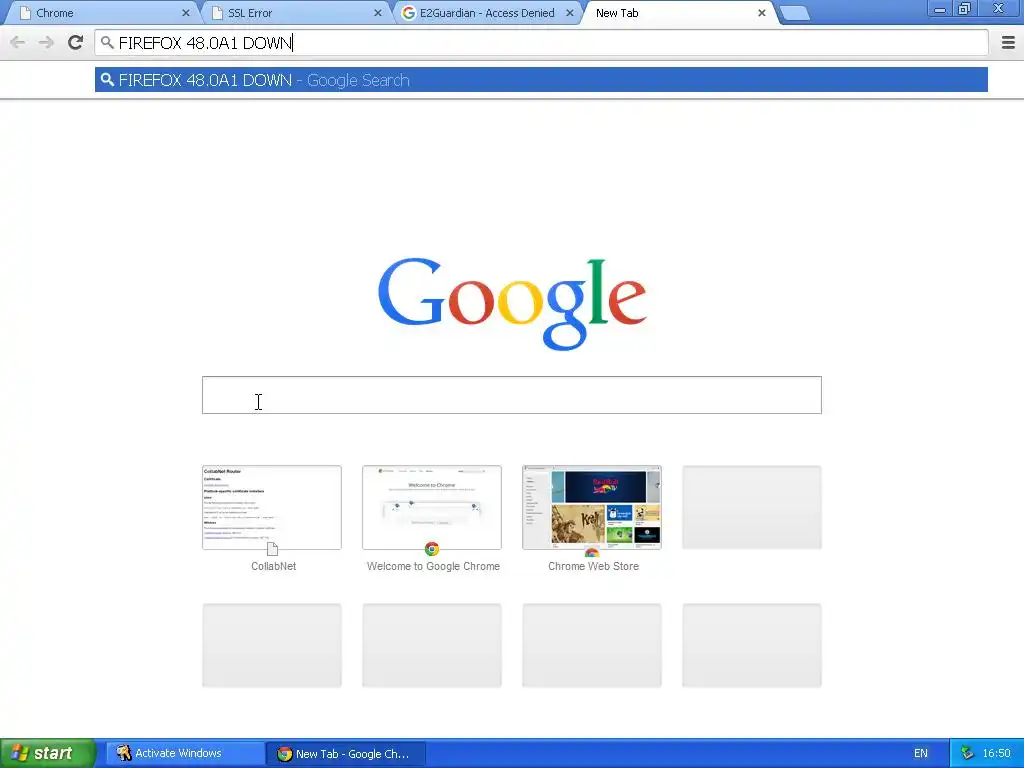
Task: Open the Welcome to Google Chrome thumbnail
Action: pyautogui.click(x=432, y=507)
